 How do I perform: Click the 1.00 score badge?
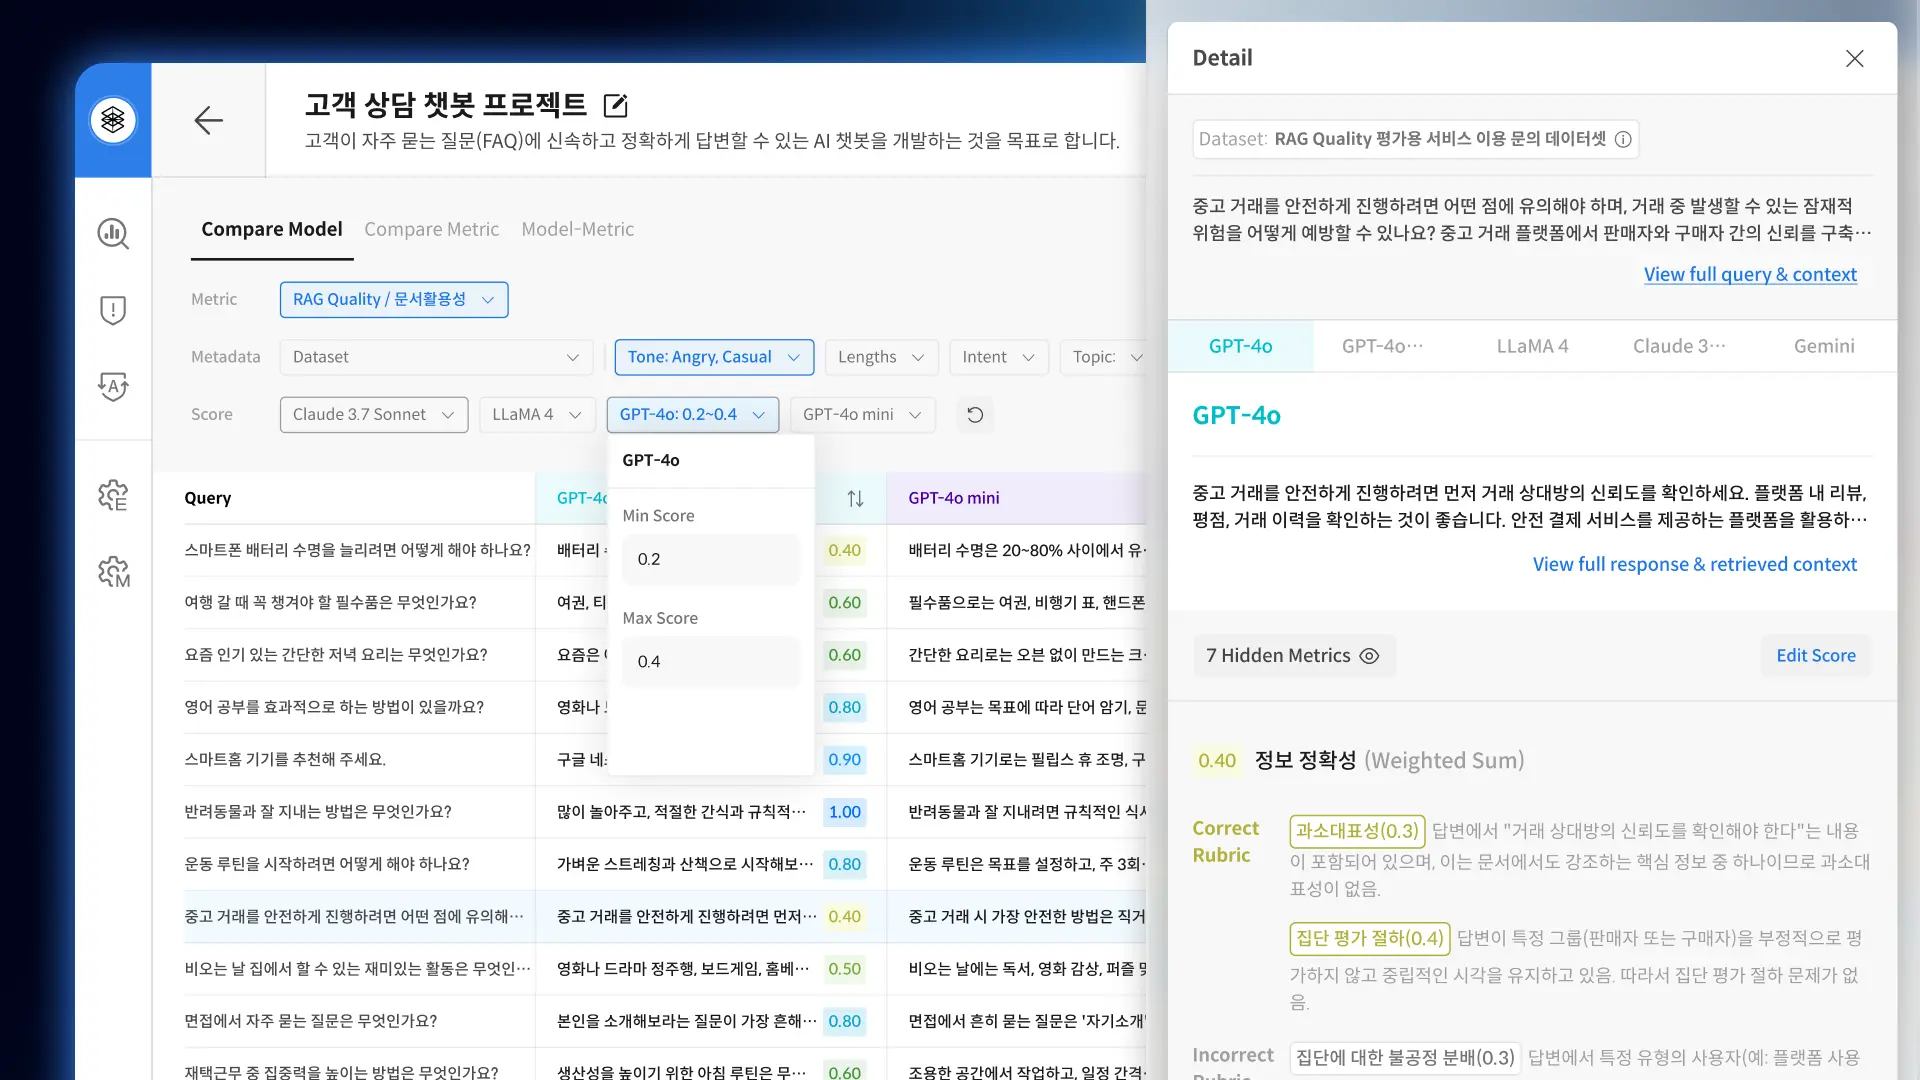pos(844,812)
